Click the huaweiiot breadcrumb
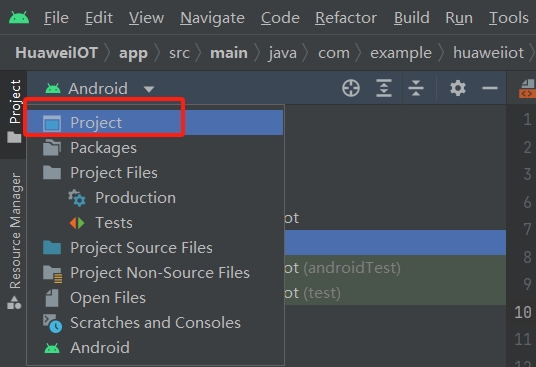Image resolution: width=536 pixels, height=367 pixels. tap(488, 53)
